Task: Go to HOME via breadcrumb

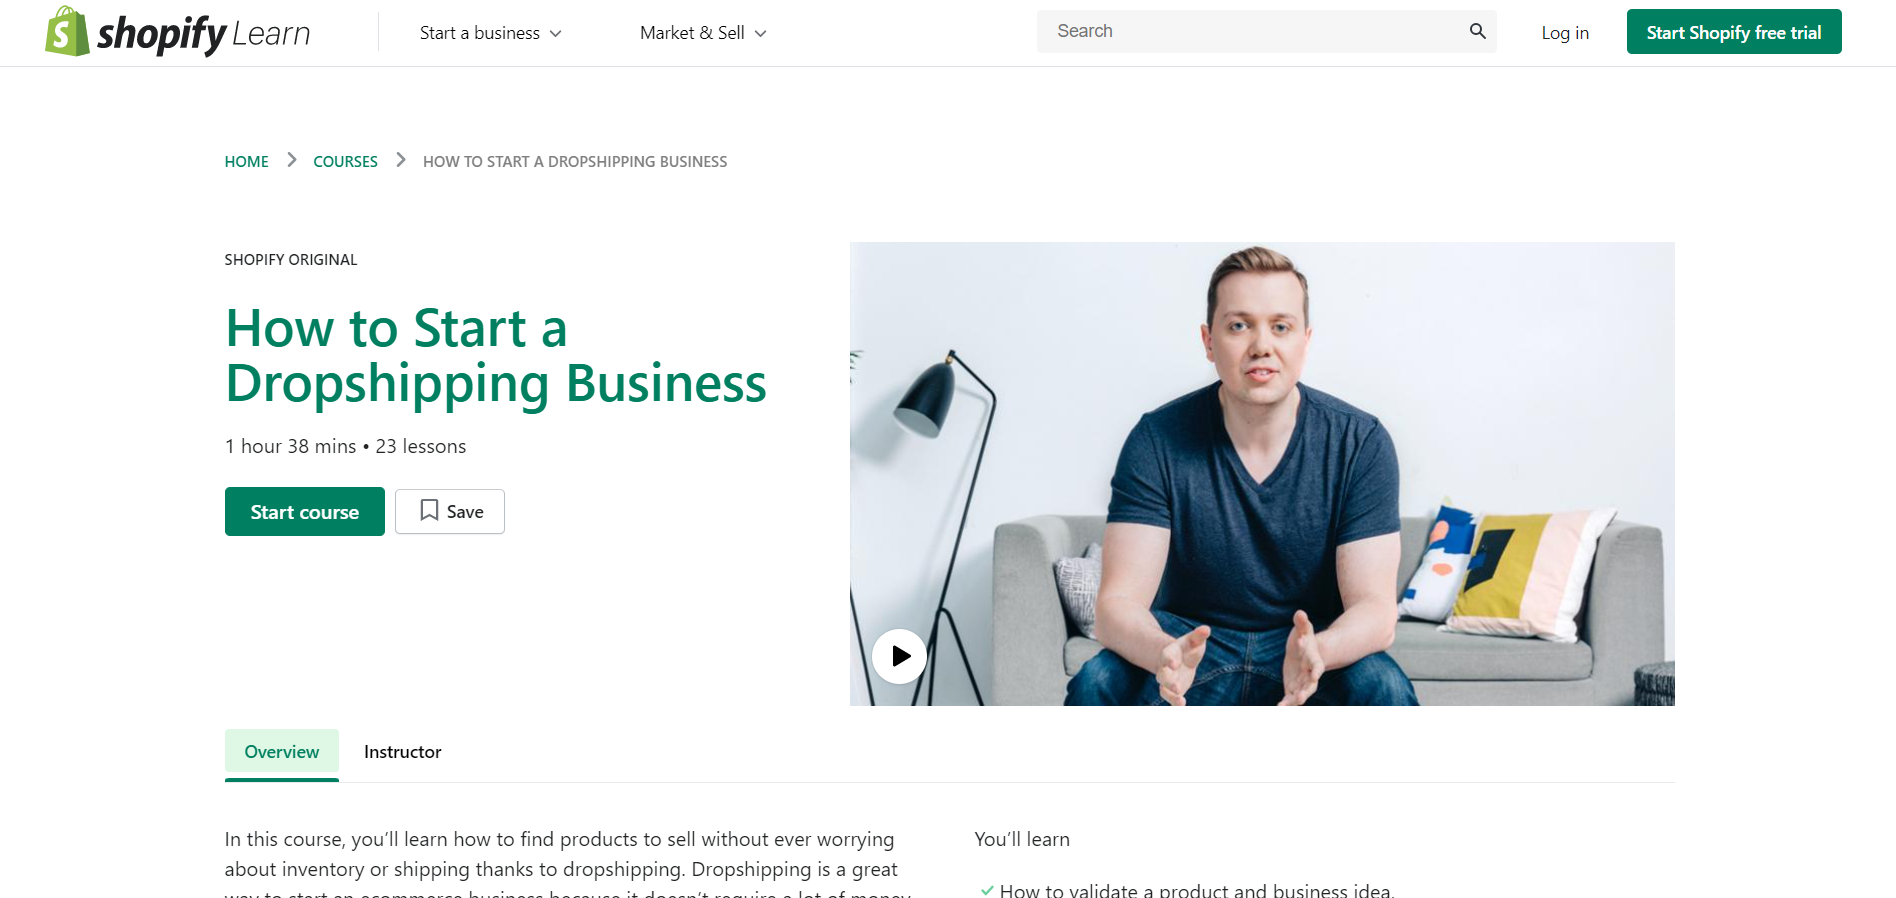Action: (246, 162)
